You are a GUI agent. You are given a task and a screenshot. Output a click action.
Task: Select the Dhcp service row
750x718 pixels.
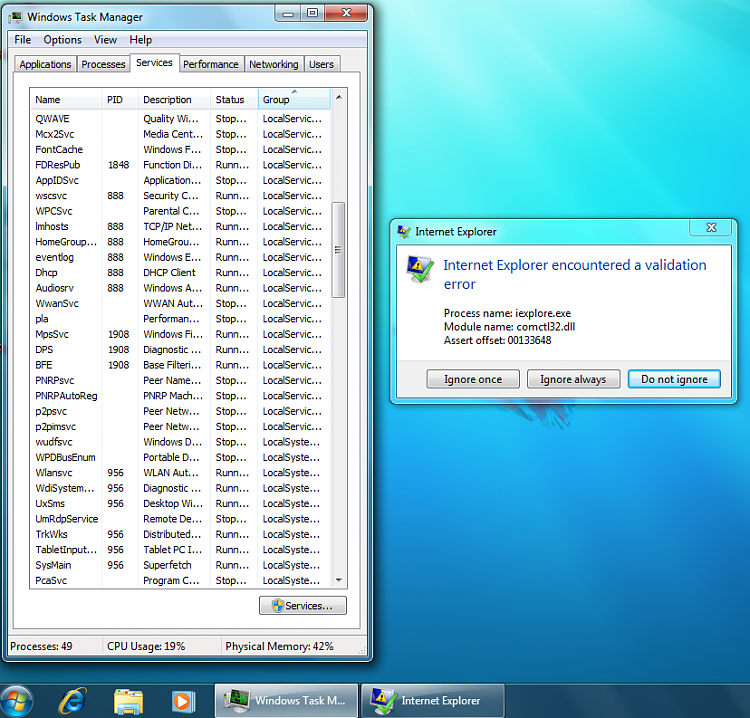pos(180,273)
